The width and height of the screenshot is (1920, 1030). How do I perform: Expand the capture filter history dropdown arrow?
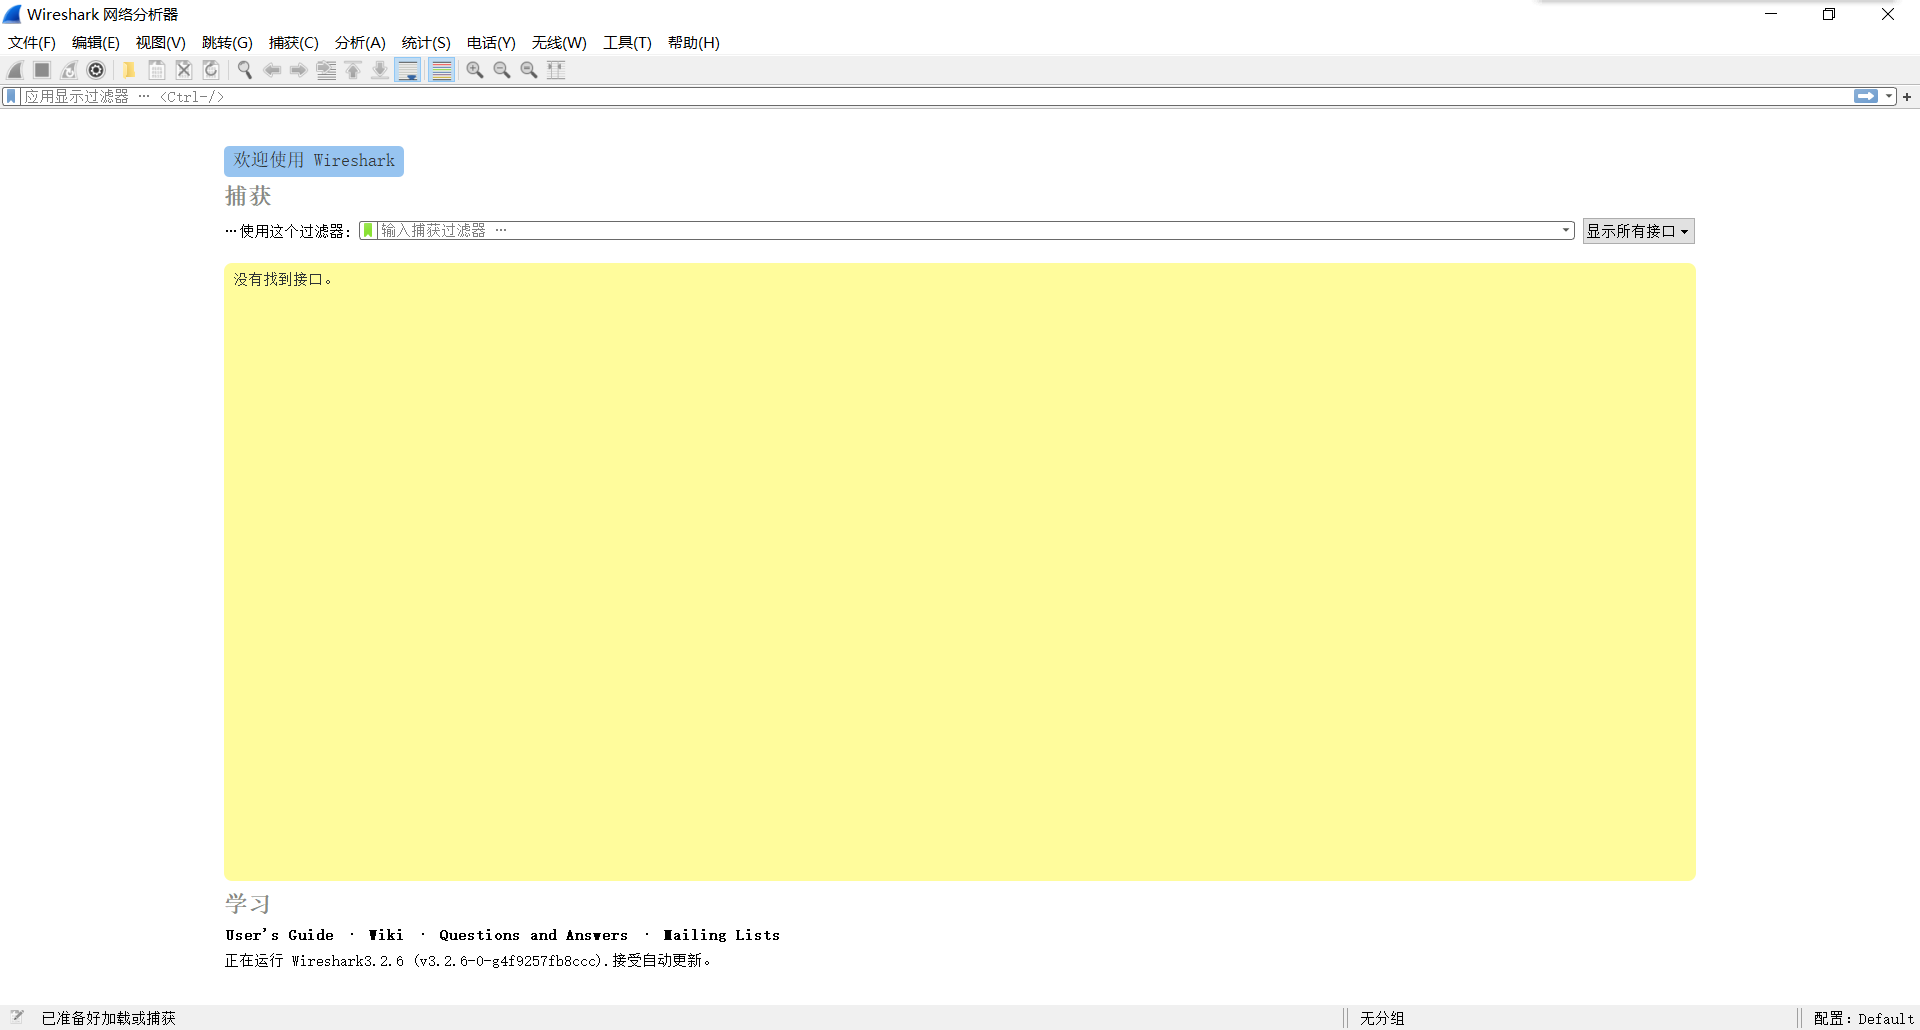coord(1565,231)
